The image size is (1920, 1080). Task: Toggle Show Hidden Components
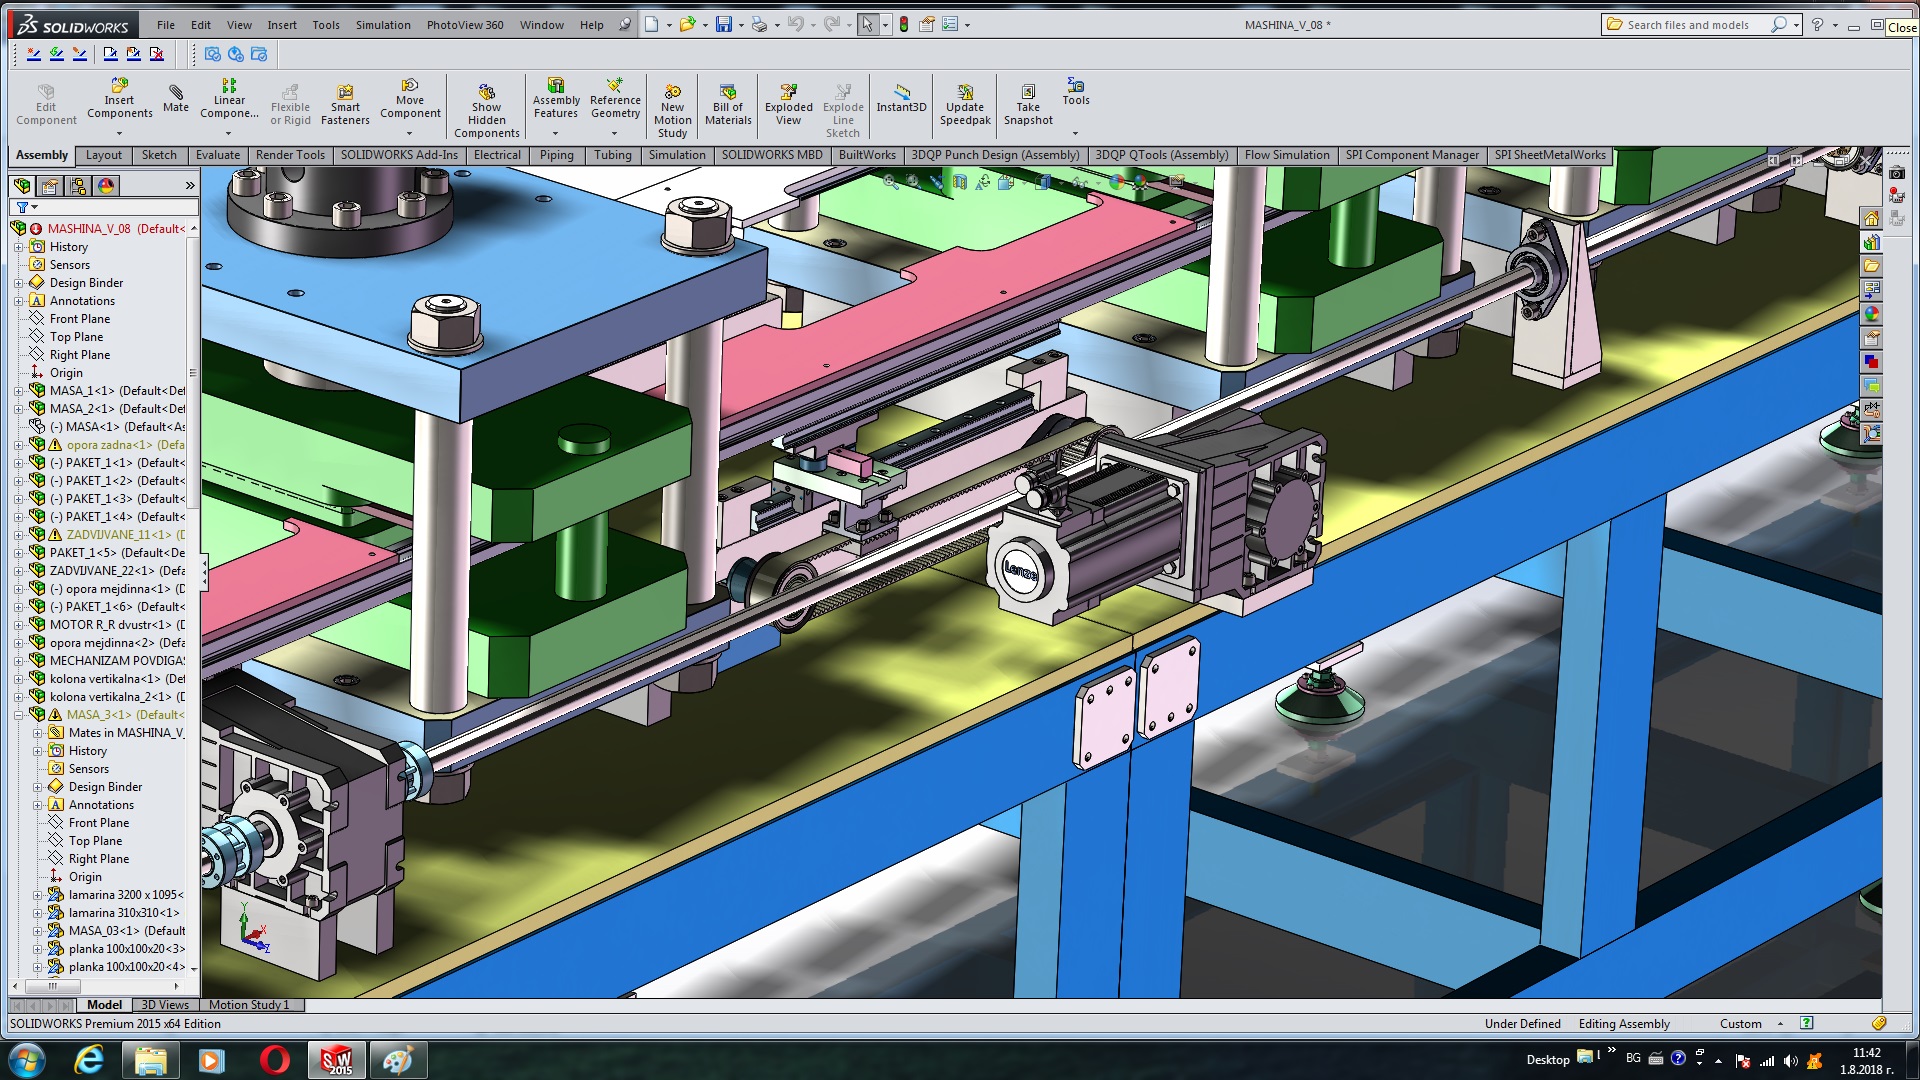pyautogui.click(x=486, y=93)
